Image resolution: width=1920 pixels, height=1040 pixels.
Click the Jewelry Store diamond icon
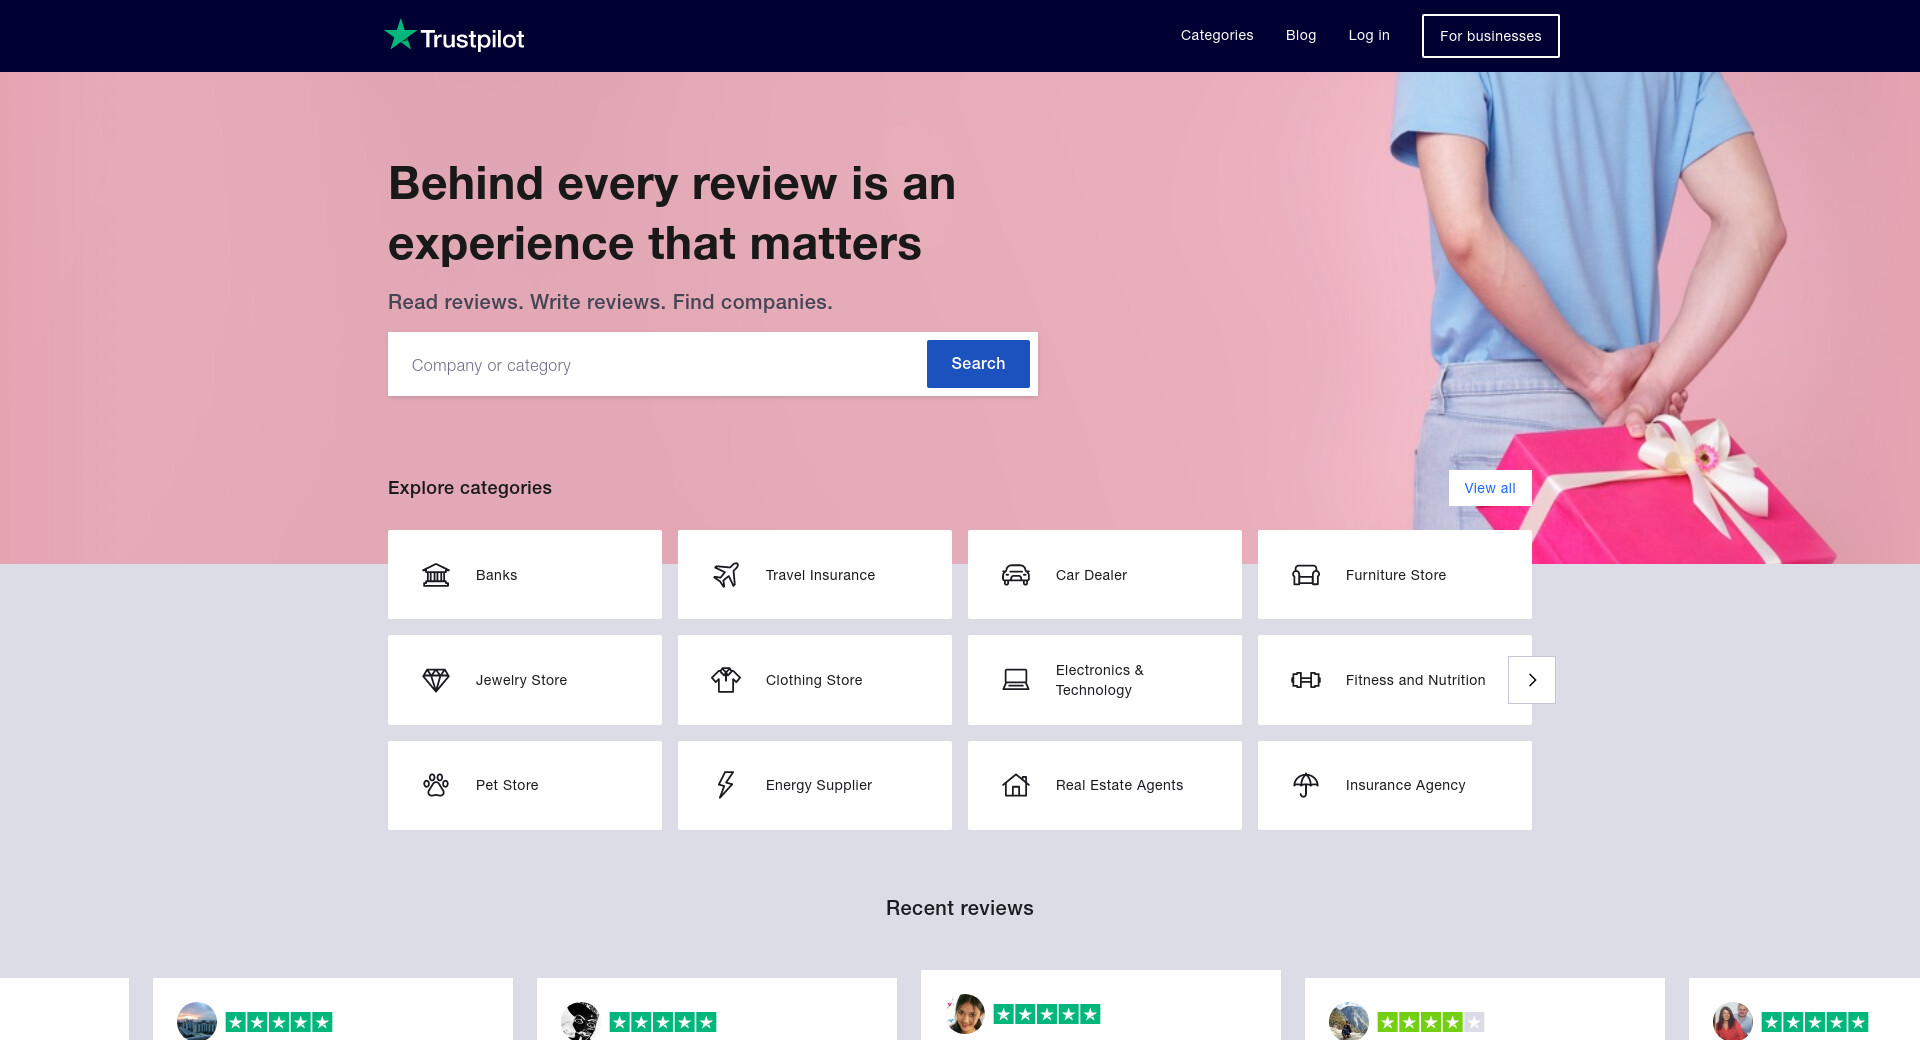[436, 680]
